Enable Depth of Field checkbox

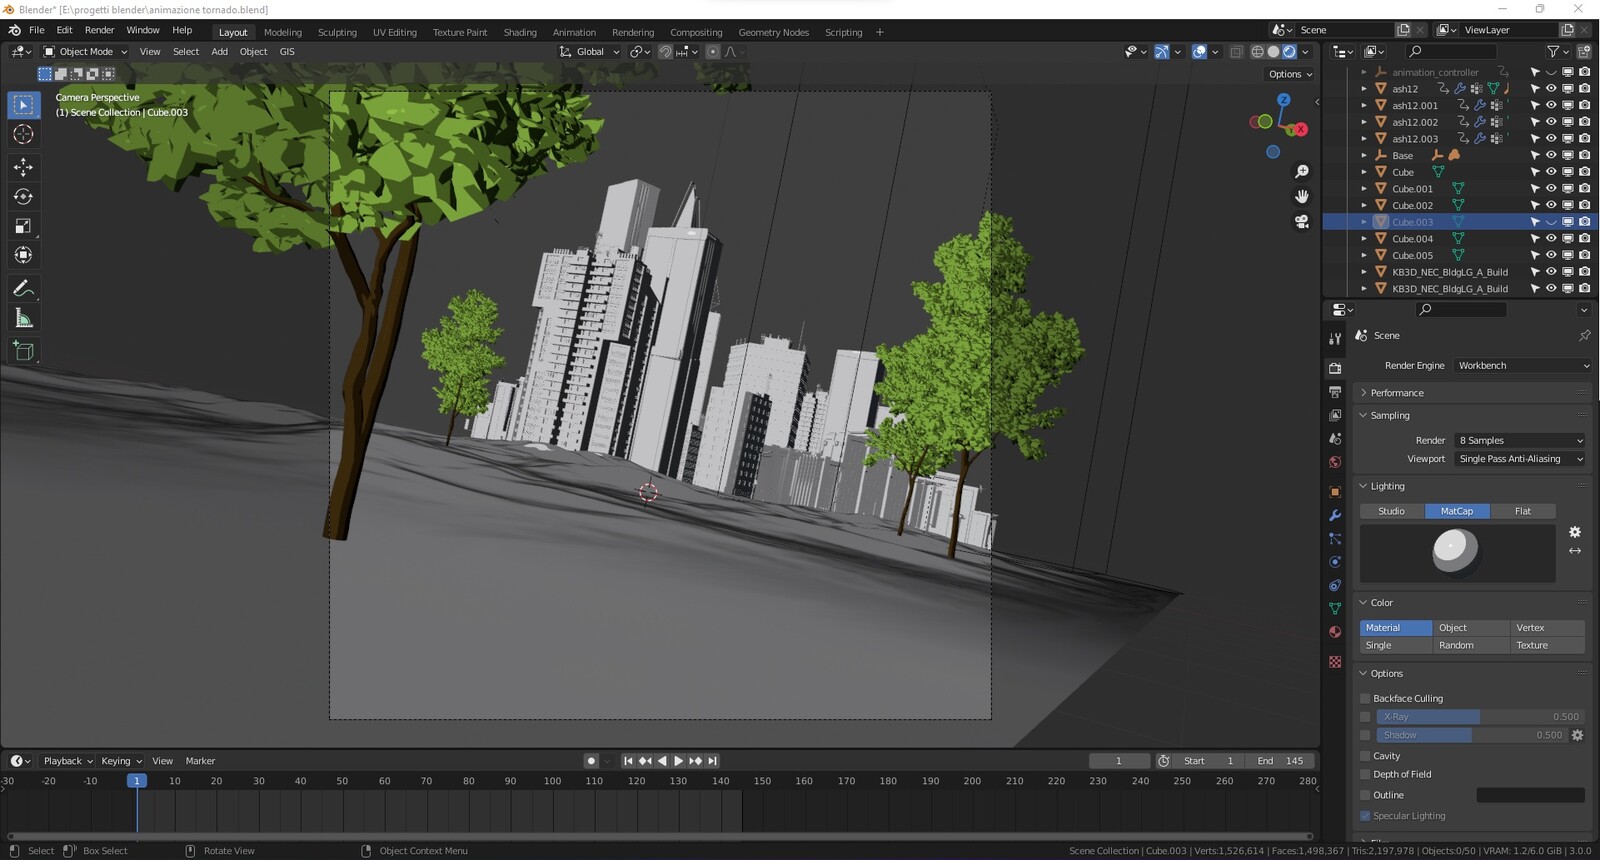click(1365, 774)
